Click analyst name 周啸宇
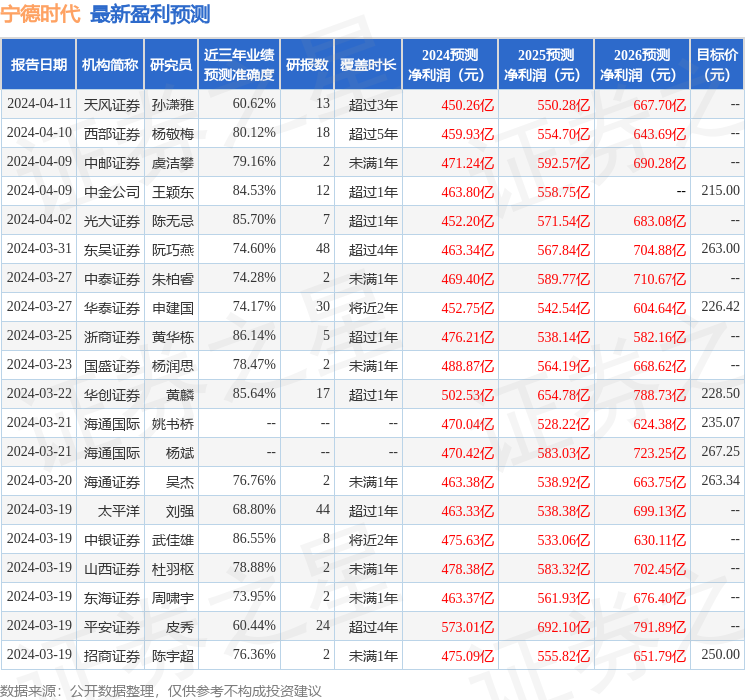Screen dimensions: 745x700 coord(172,597)
